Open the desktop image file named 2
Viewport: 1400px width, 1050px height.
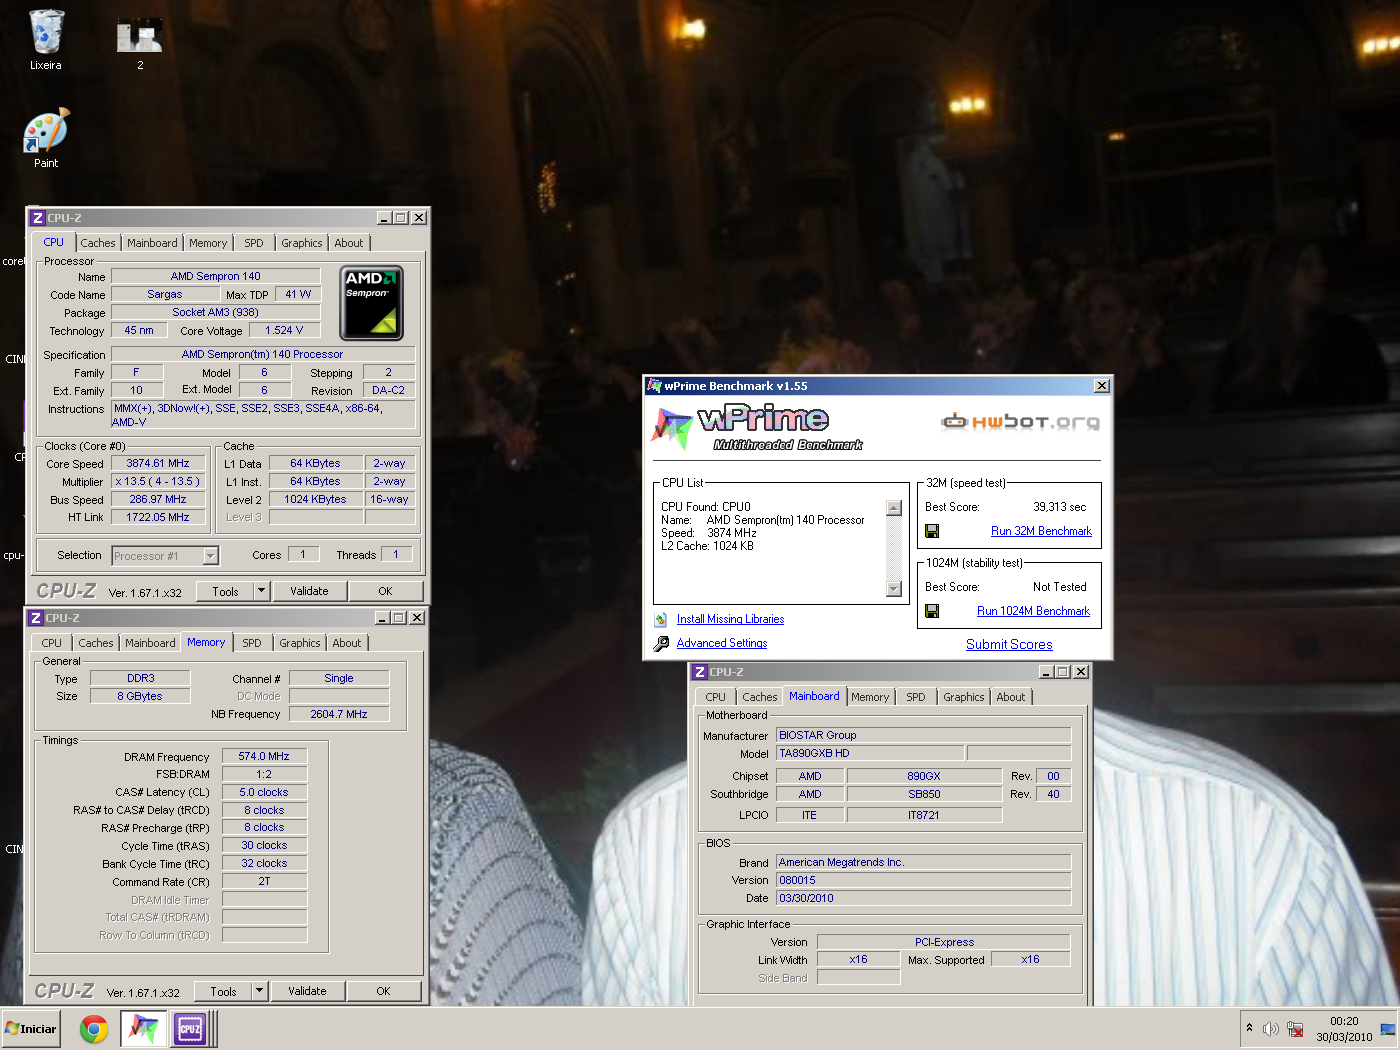click(x=140, y=42)
